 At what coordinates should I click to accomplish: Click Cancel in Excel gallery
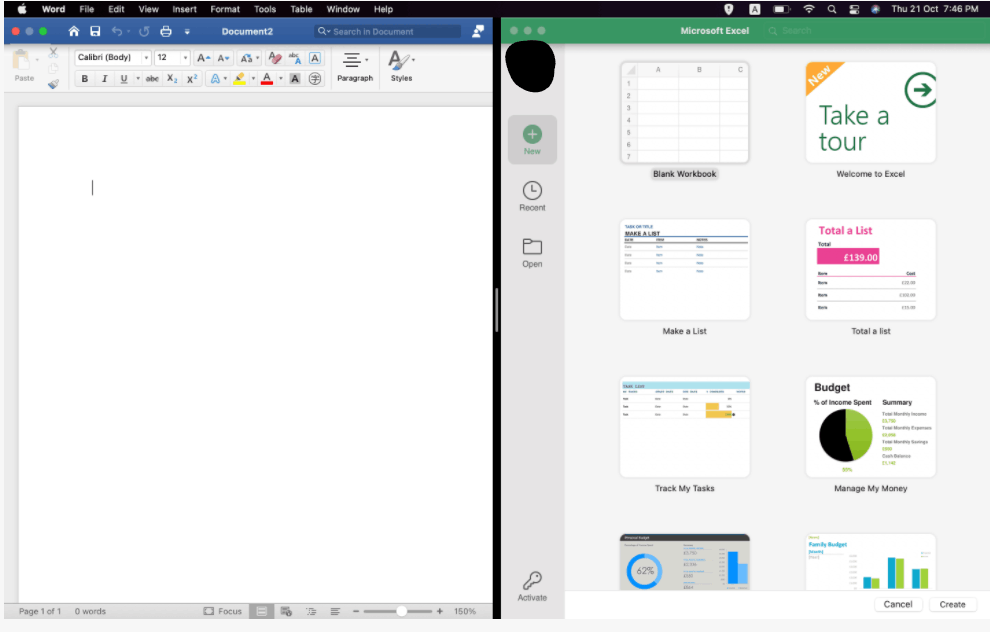click(898, 604)
